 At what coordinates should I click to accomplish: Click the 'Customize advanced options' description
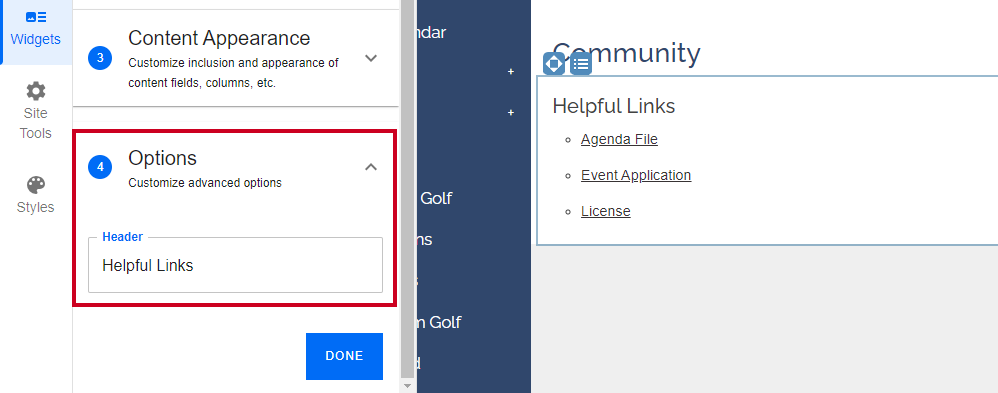pos(205,183)
